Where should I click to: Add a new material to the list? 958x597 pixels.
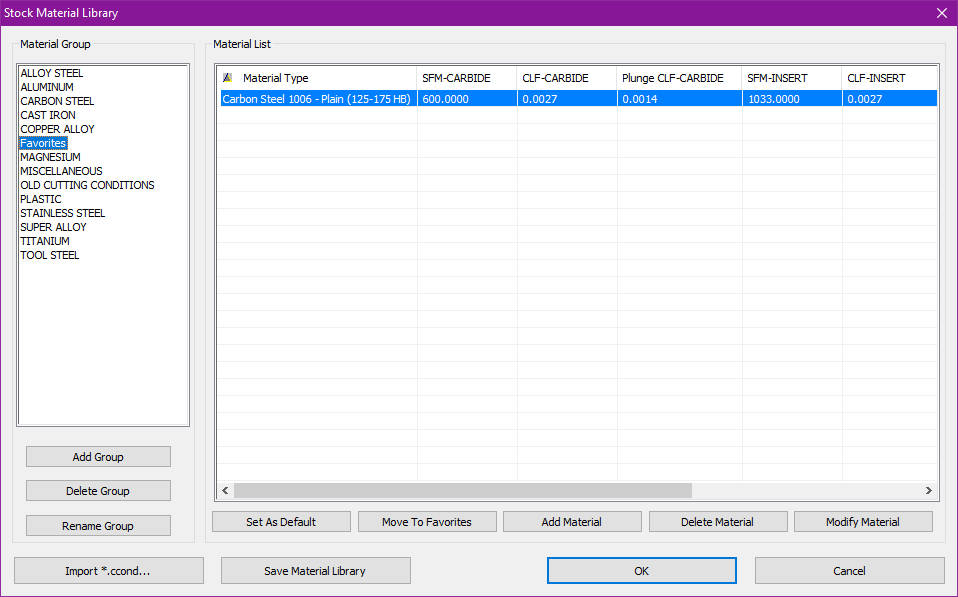click(x=571, y=521)
